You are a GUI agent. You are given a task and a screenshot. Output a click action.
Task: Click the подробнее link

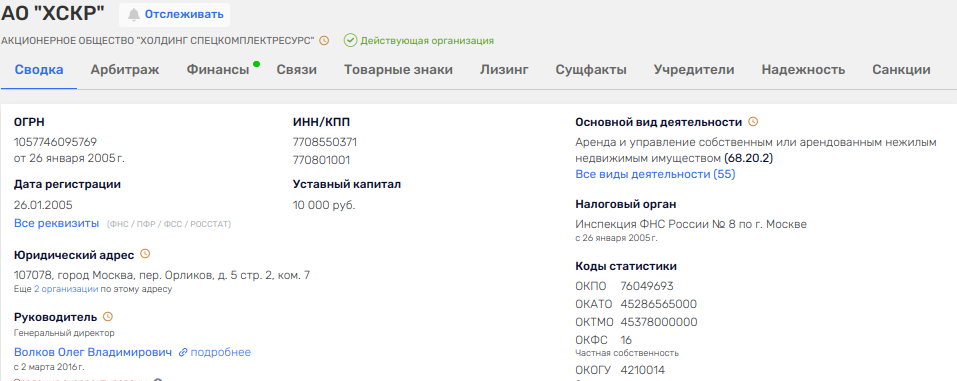tap(220, 352)
